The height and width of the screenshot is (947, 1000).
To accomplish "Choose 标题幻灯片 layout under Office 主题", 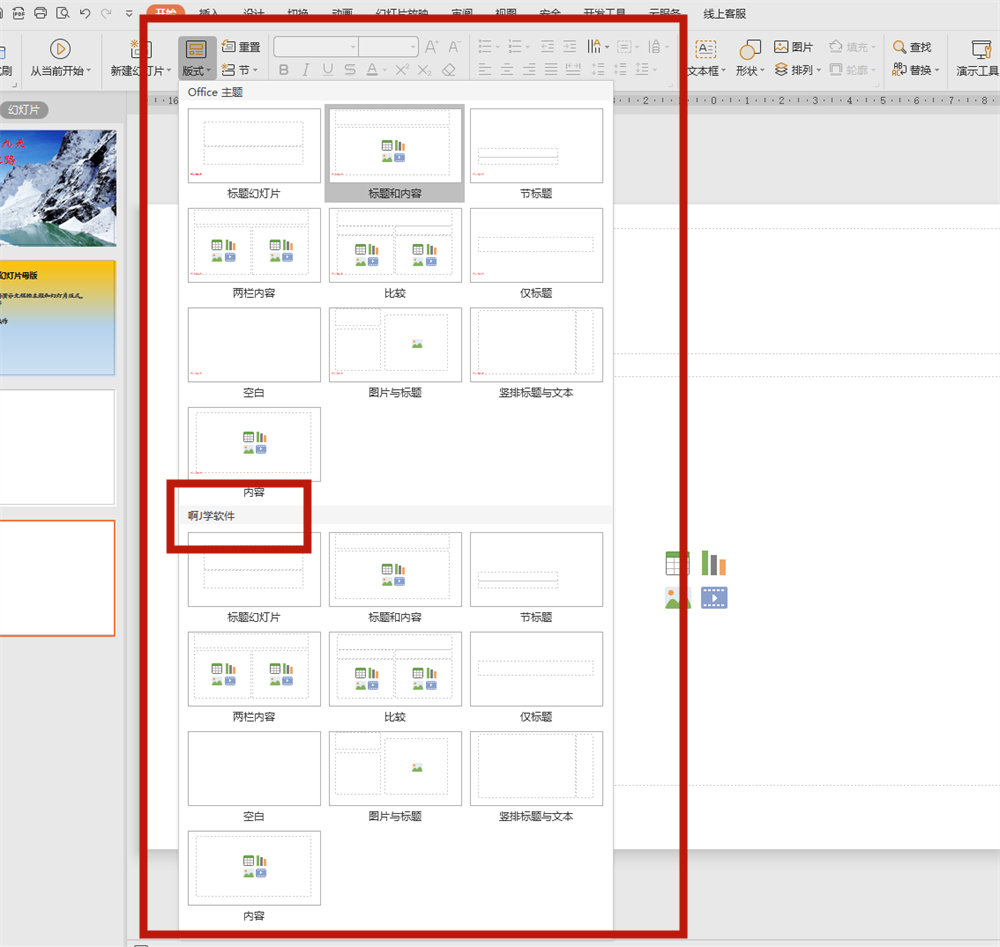I will point(254,154).
